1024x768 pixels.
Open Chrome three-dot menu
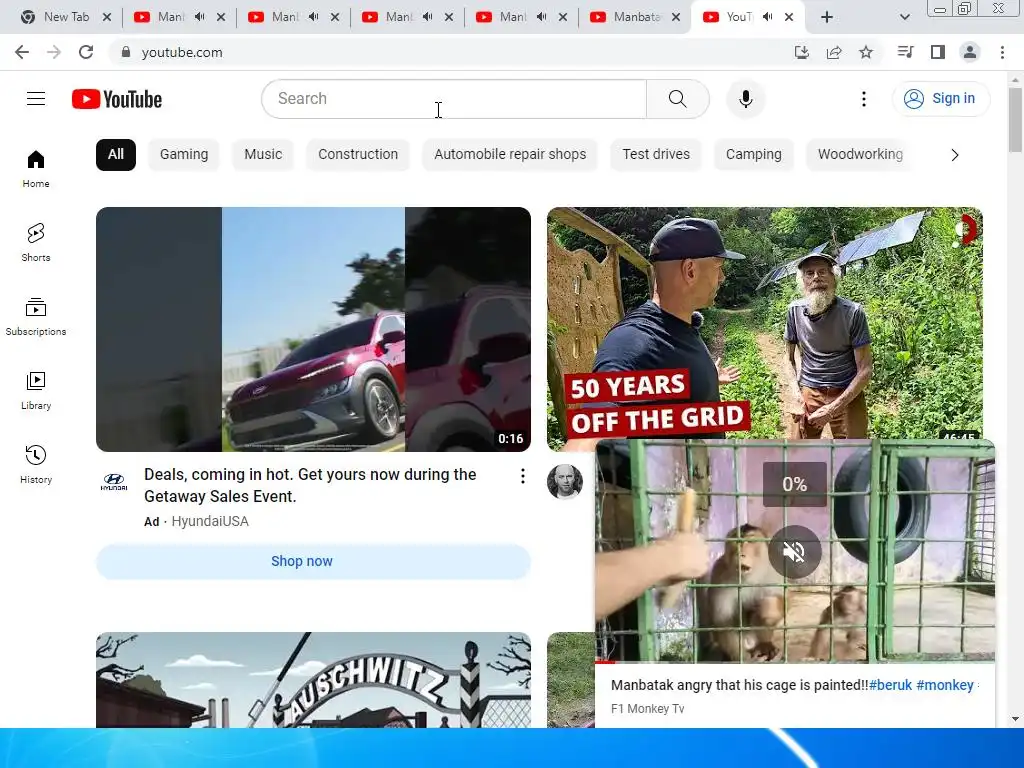(1002, 52)
